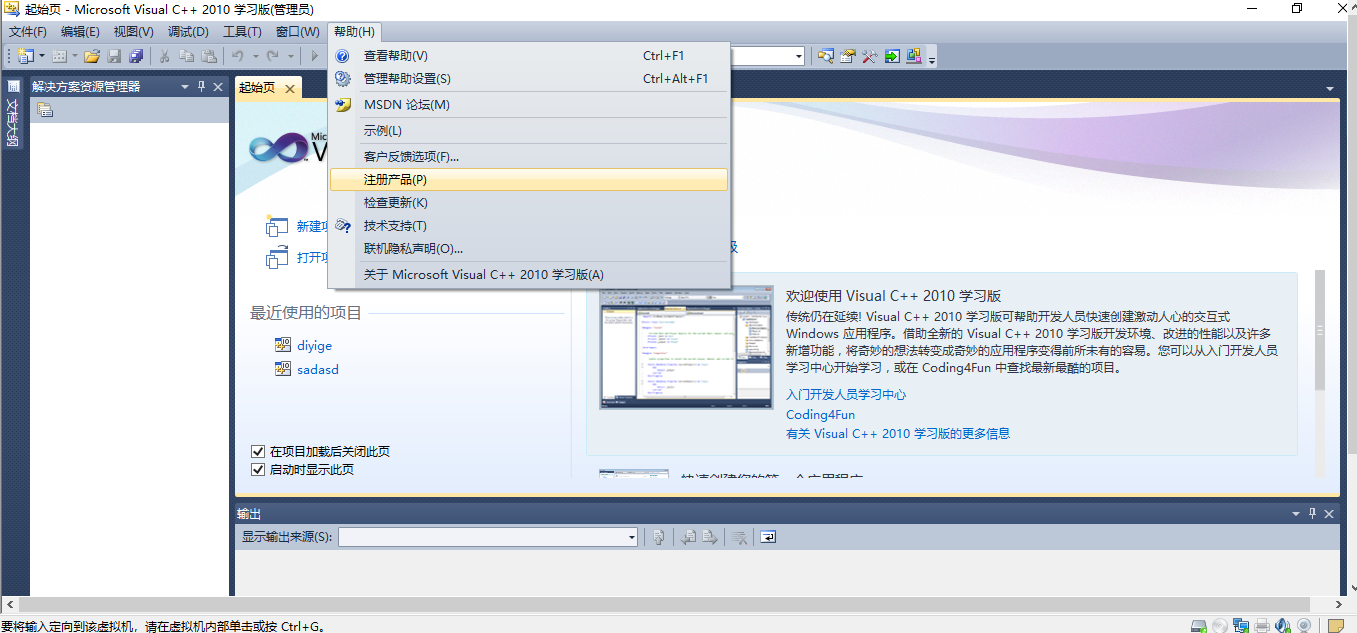The height and width of the screenshot is (633, 1357).
Task: Open the Document Outline side tab
Action: pyautogui.click(x=13, y=114)
